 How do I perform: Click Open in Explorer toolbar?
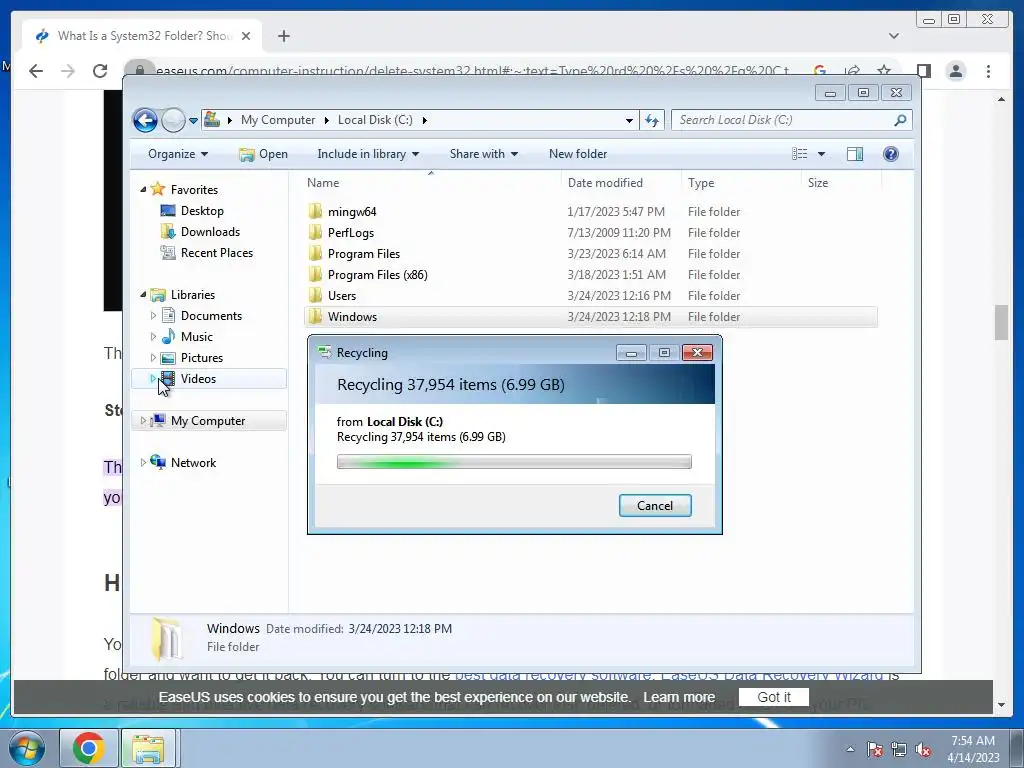click(x=263, y=154)
